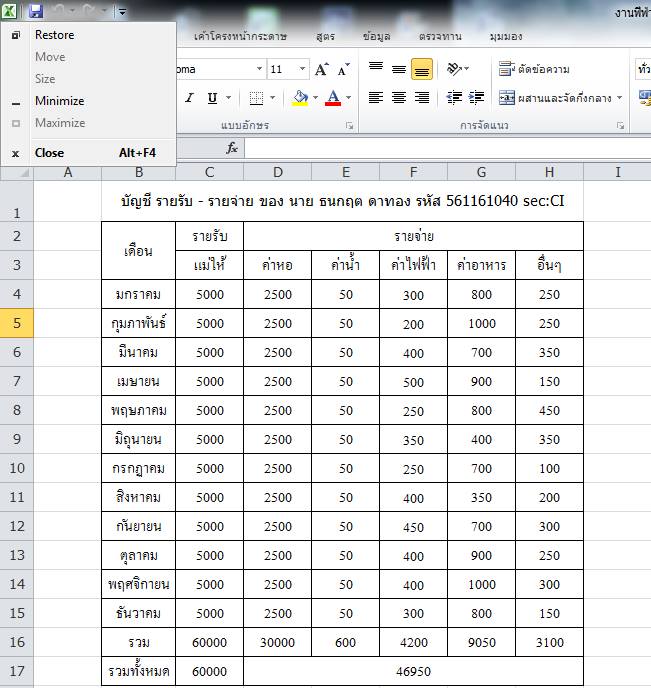Viewport: 651px width, 688px height.
Task: Click the 9050 total cell
Action: coord(481,642)
